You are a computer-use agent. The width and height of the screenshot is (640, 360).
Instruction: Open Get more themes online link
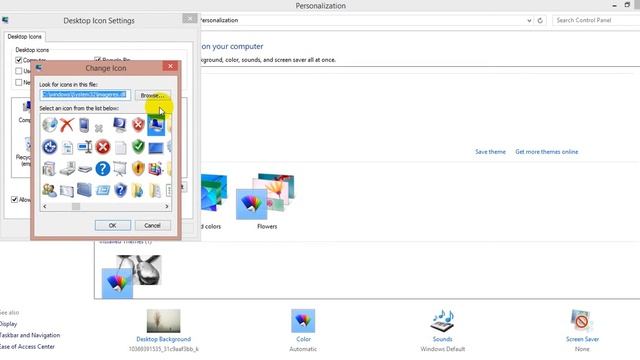(x=547, y=152)
